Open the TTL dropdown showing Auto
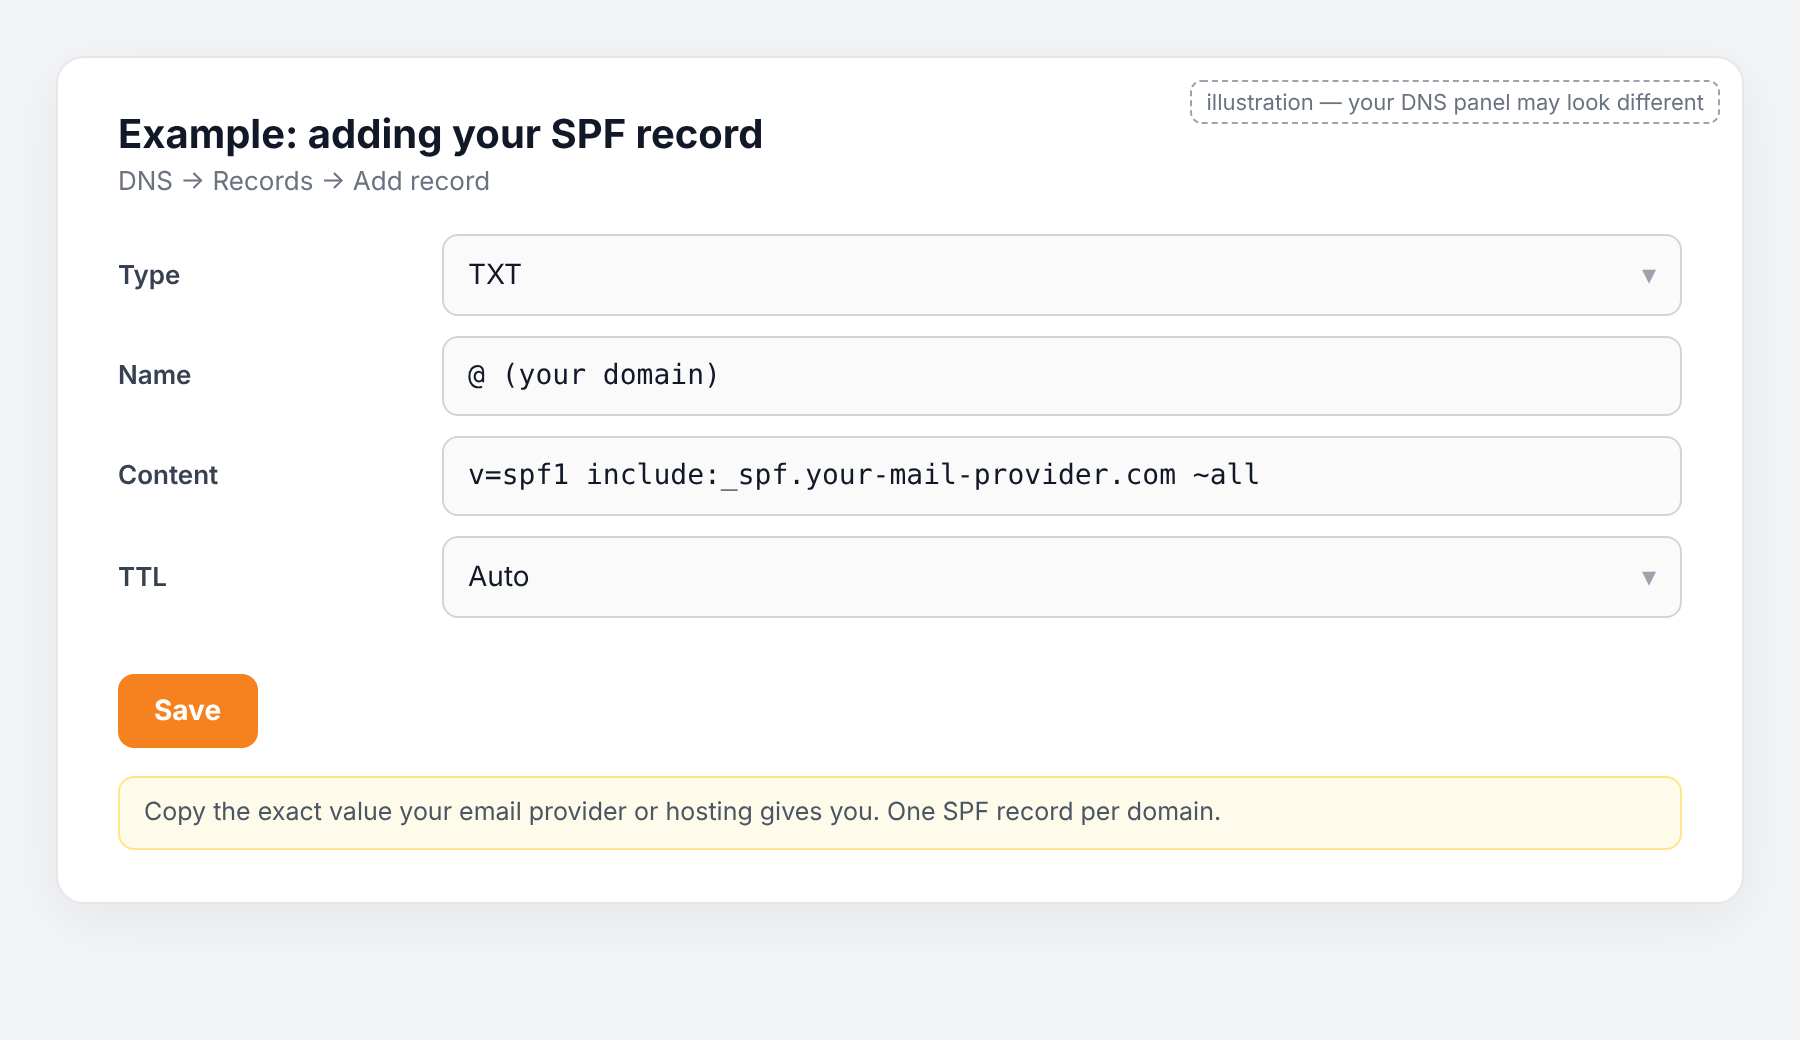1800x1040 pixels. click(x=1061, y=577)
